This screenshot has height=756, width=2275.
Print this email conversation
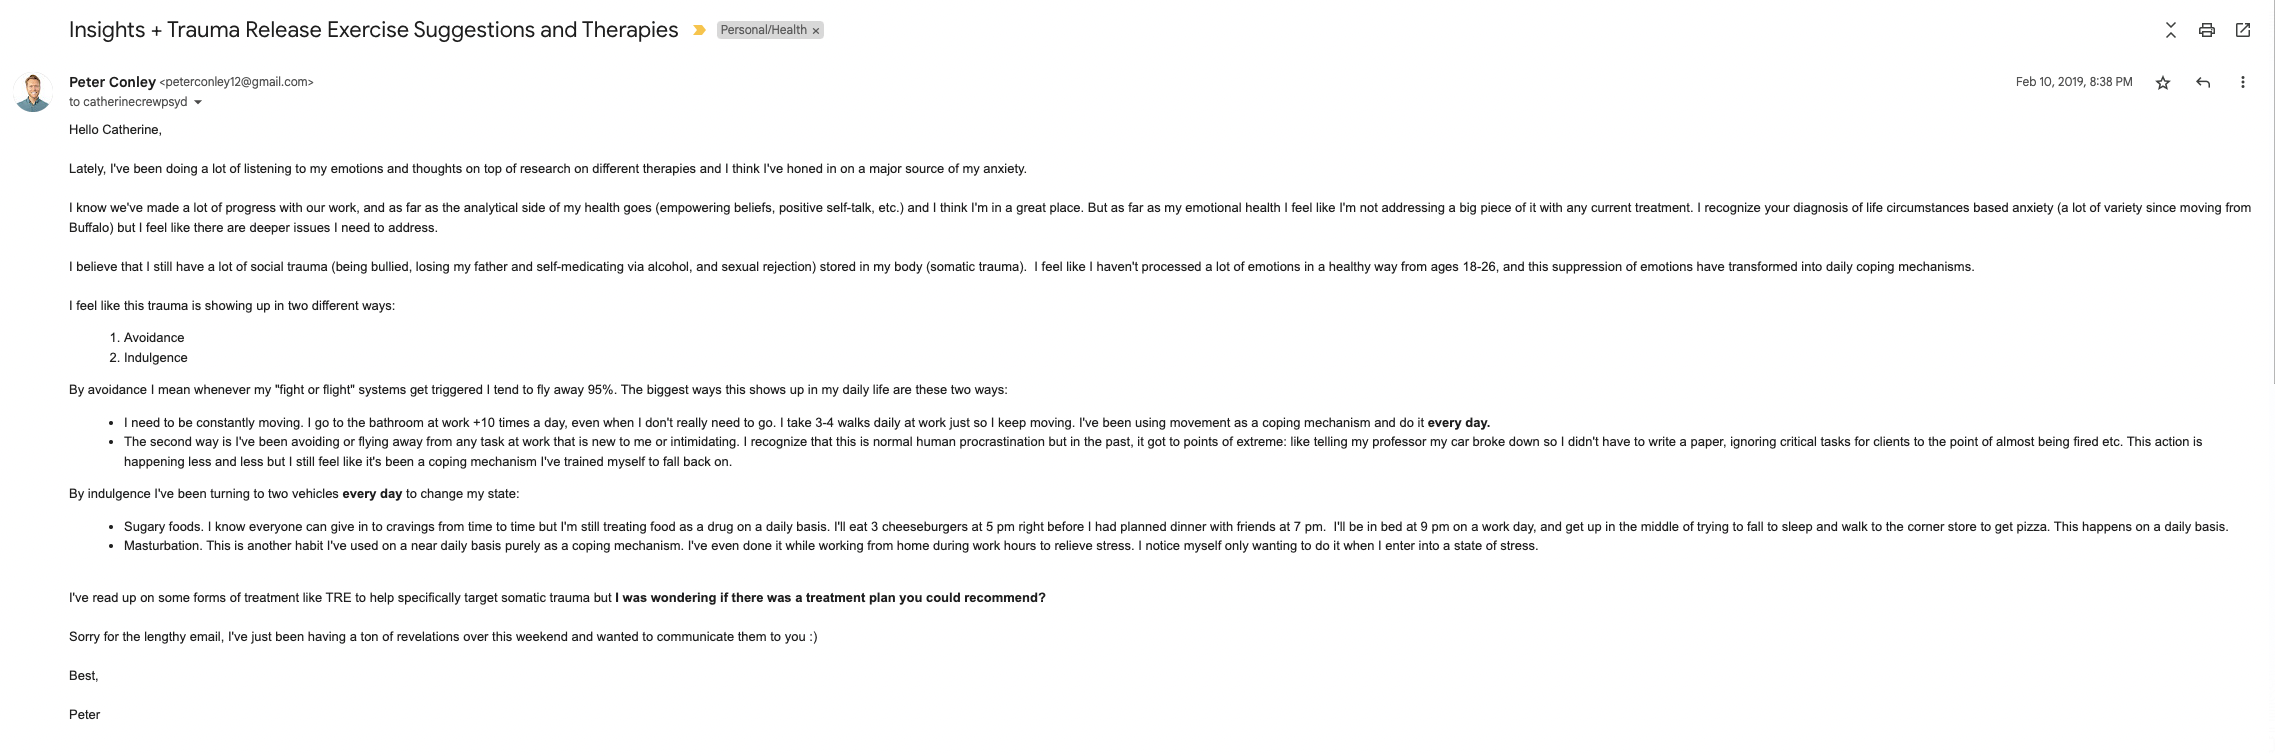[x=2206, y=30]
